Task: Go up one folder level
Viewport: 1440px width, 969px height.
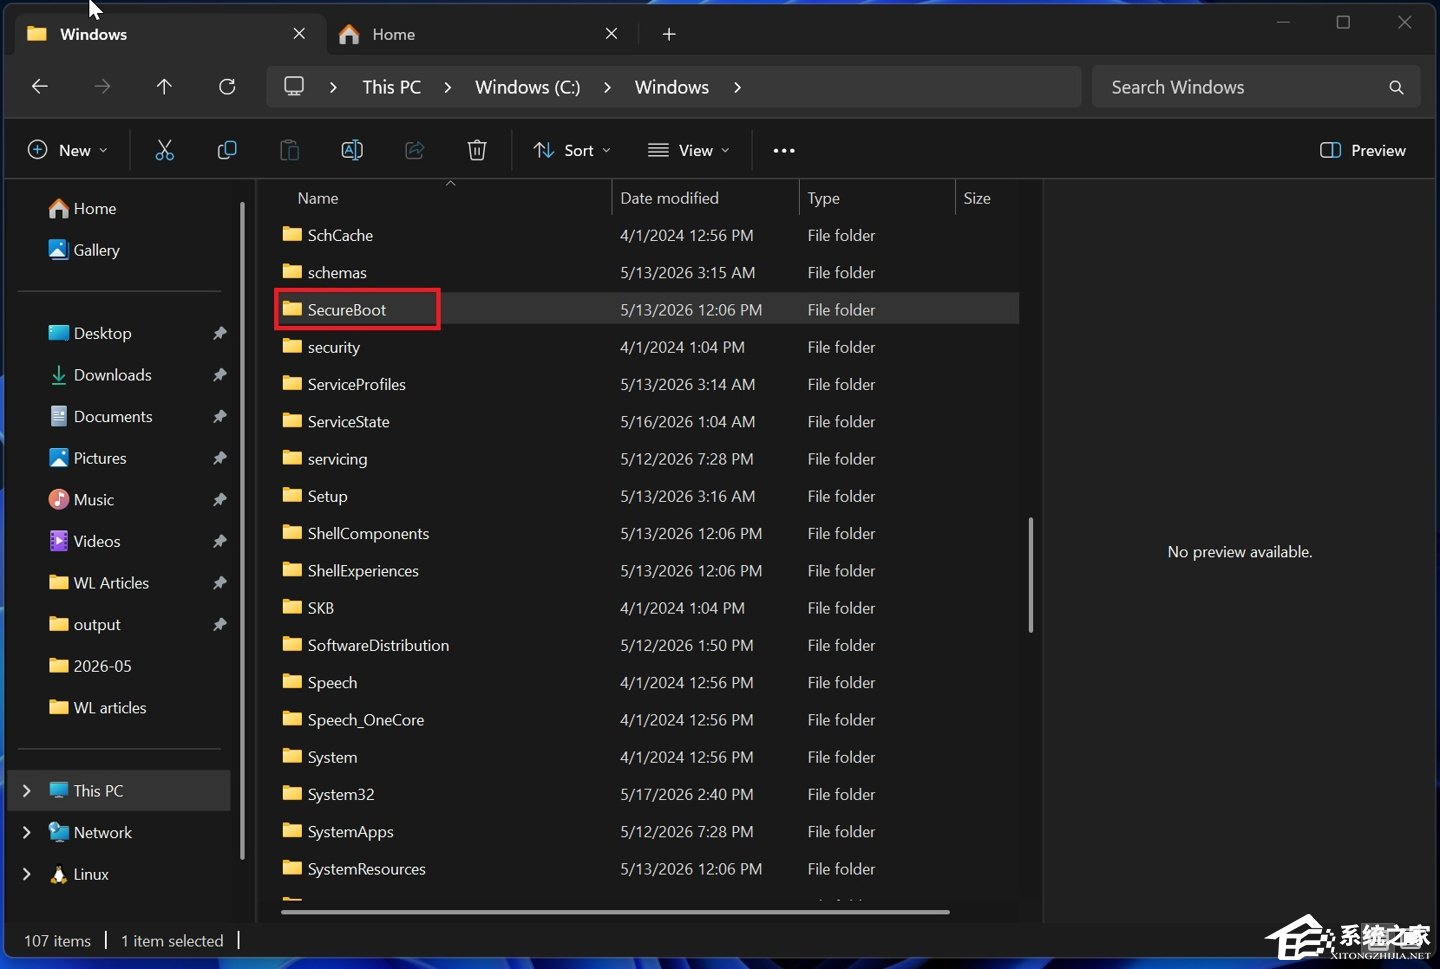Action: (x=164, y=87)
